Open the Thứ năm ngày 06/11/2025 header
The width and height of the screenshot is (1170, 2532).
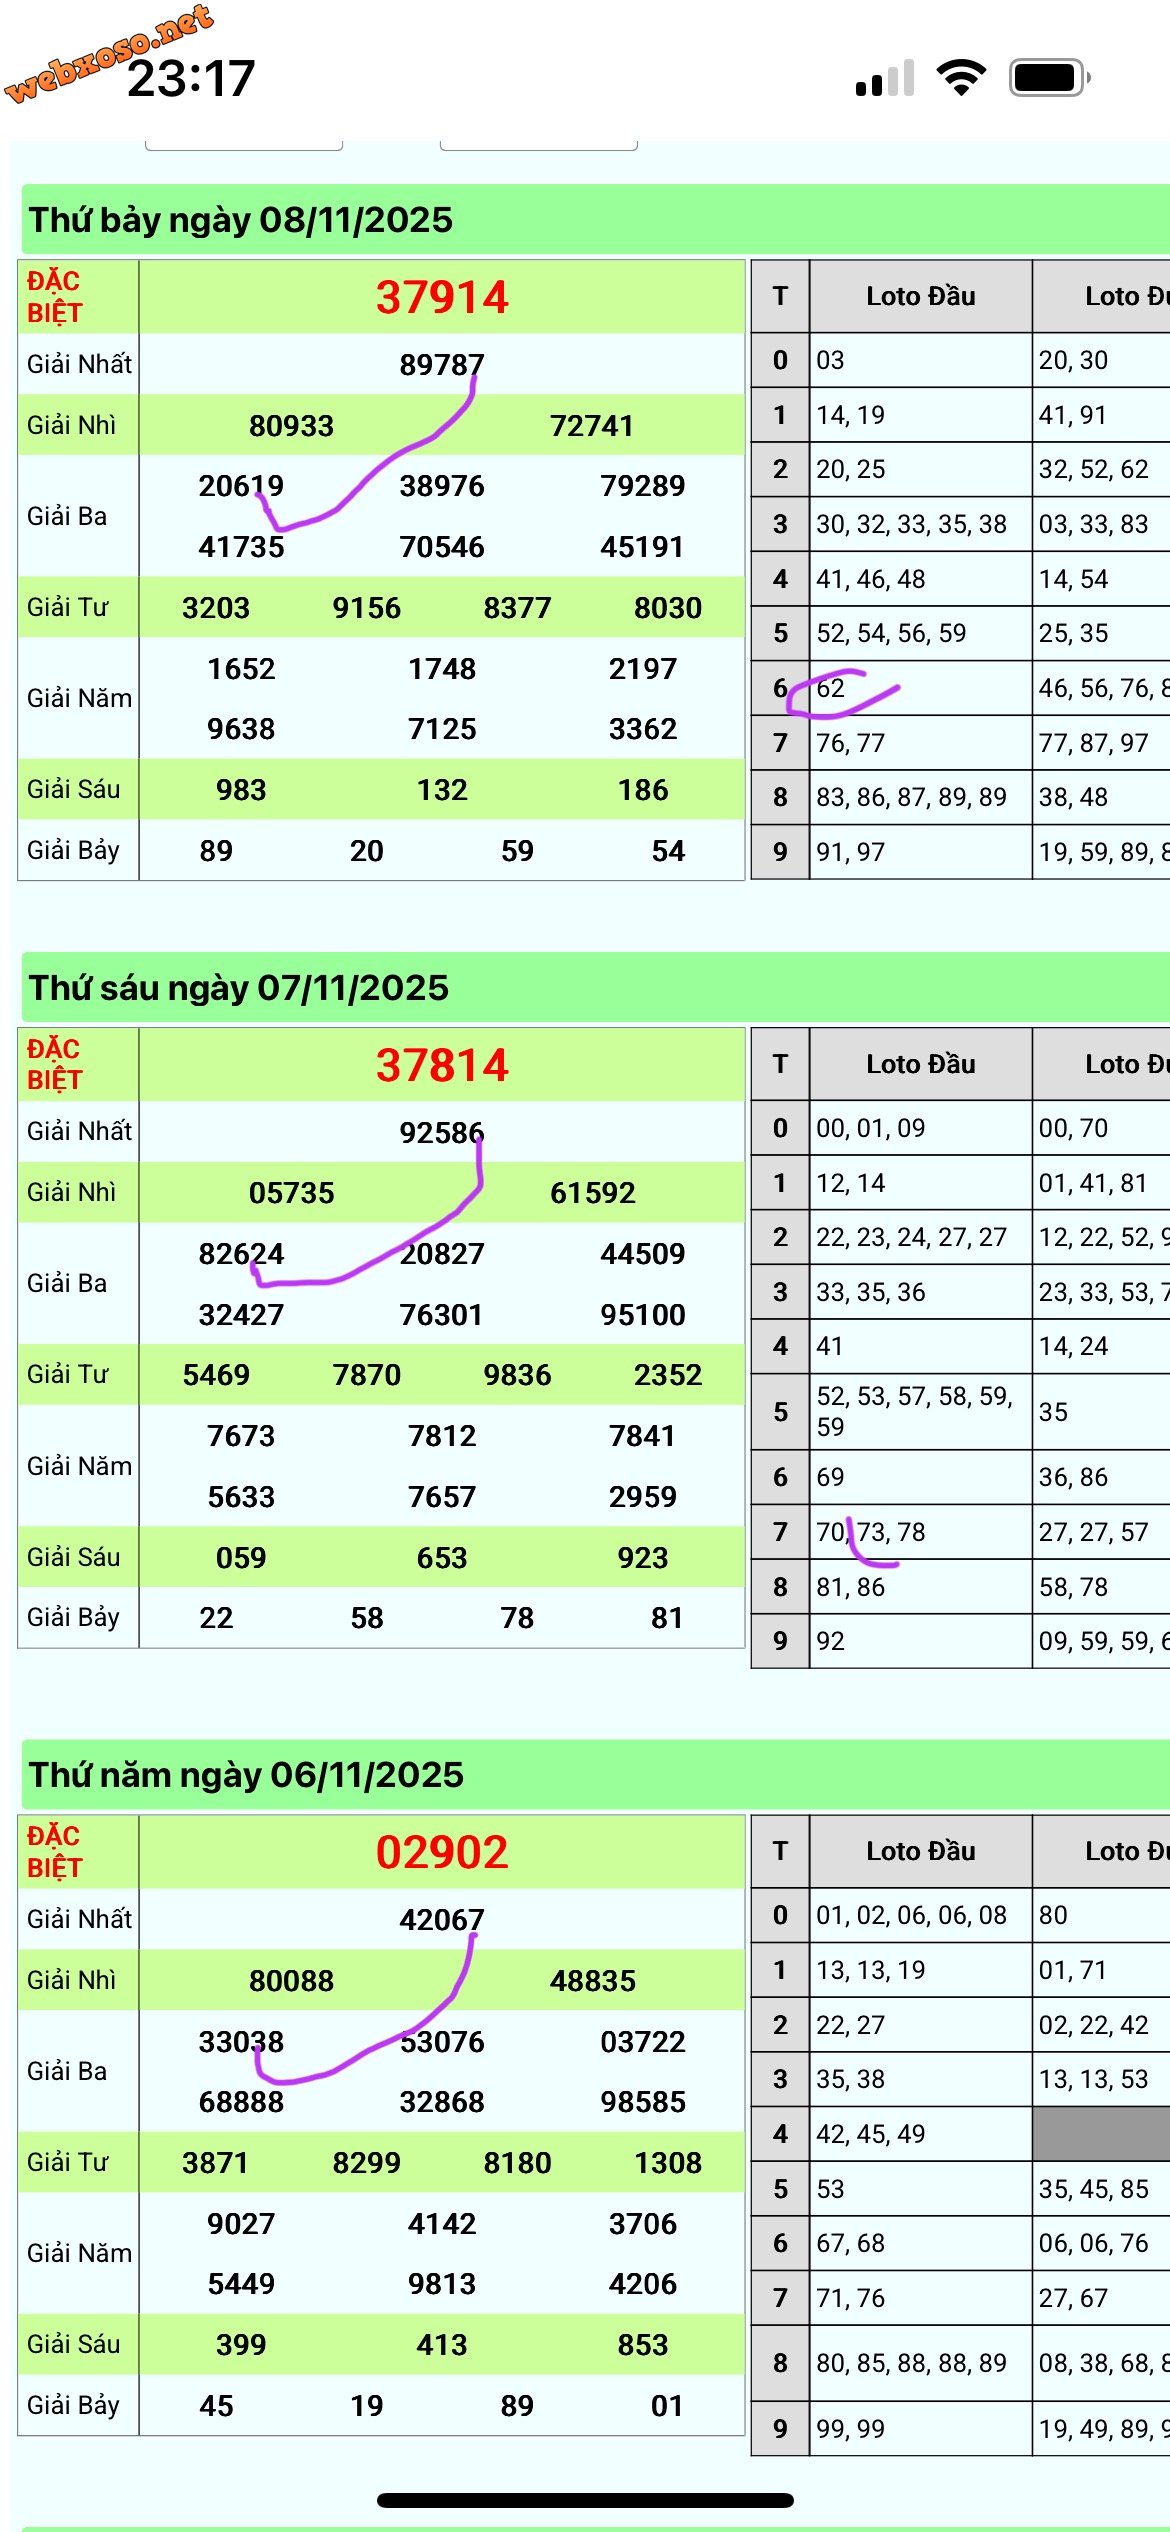click(246, 1775)
